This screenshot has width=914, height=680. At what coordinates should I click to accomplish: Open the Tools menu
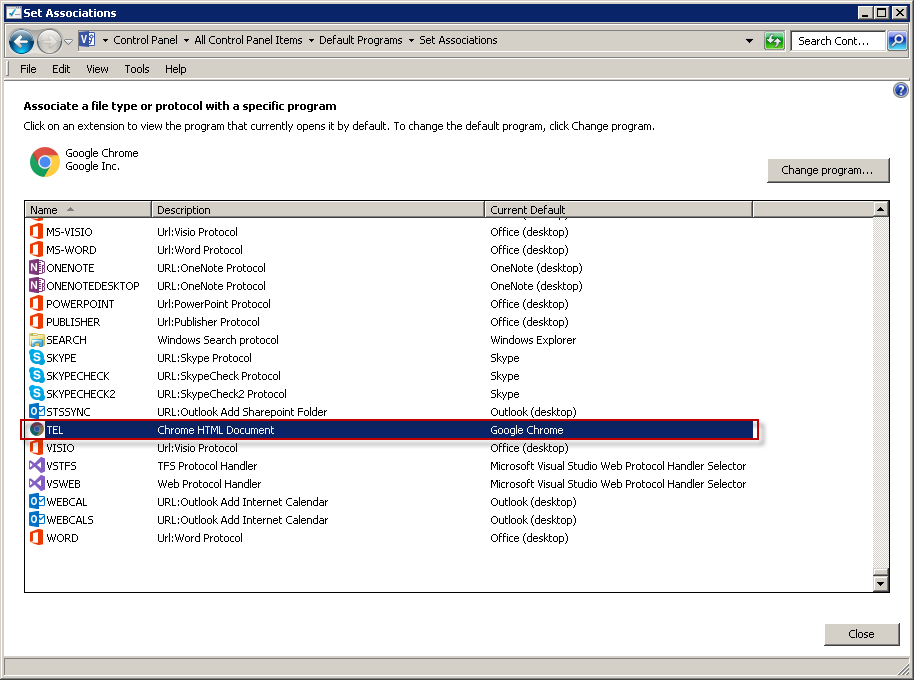137,69
